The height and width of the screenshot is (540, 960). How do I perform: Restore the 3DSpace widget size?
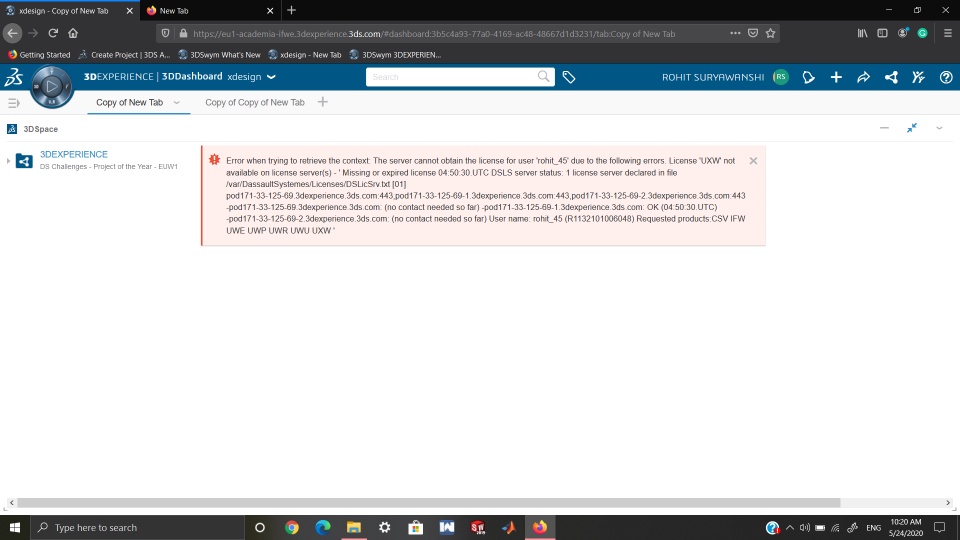click(x=912, y=127)
